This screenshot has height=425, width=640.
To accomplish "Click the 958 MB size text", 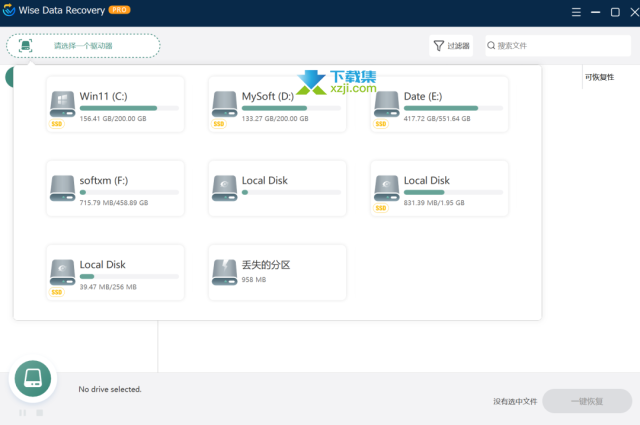I will point(253,280).
